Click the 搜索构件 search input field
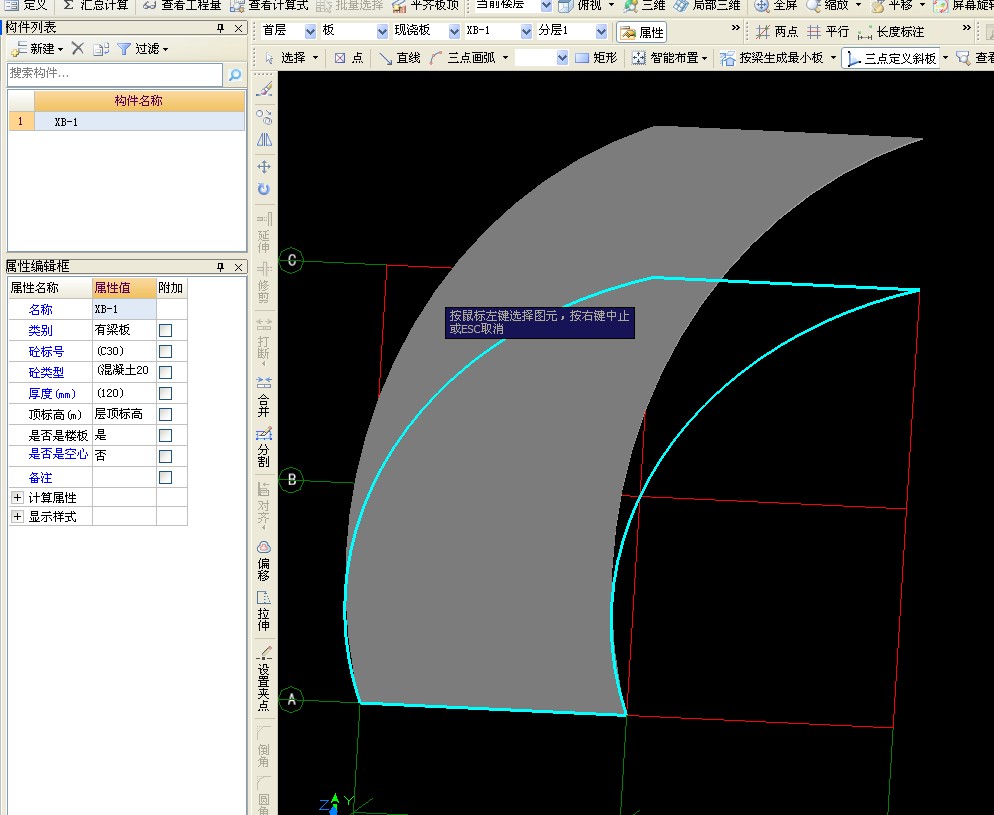The image size is (994, 815). 115,74
